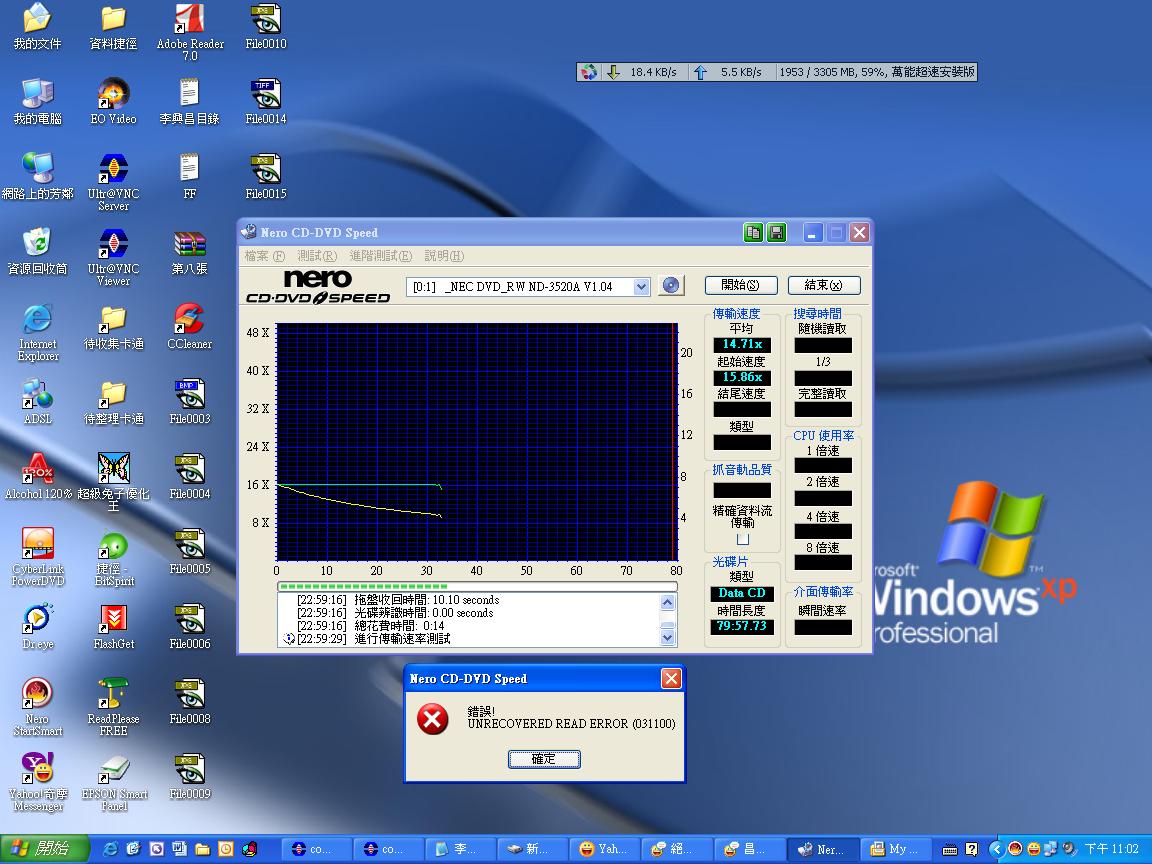Click the disc length value 79:57.73
1152x864 pixels.
tap(741, 626)
